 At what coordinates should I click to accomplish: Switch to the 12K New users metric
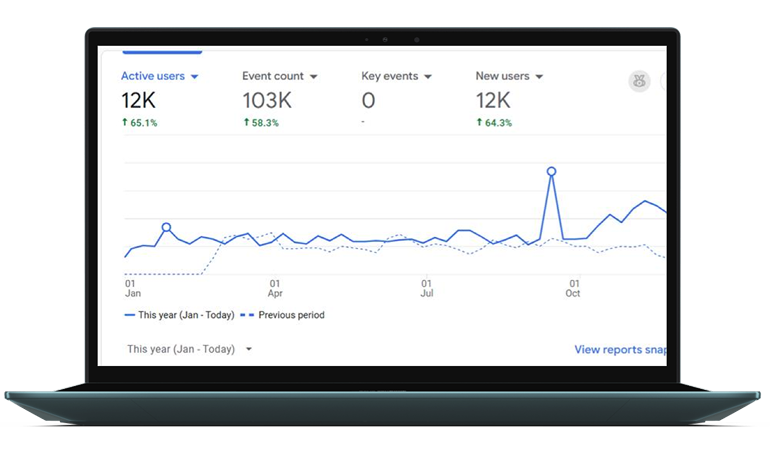pos(493,100)
